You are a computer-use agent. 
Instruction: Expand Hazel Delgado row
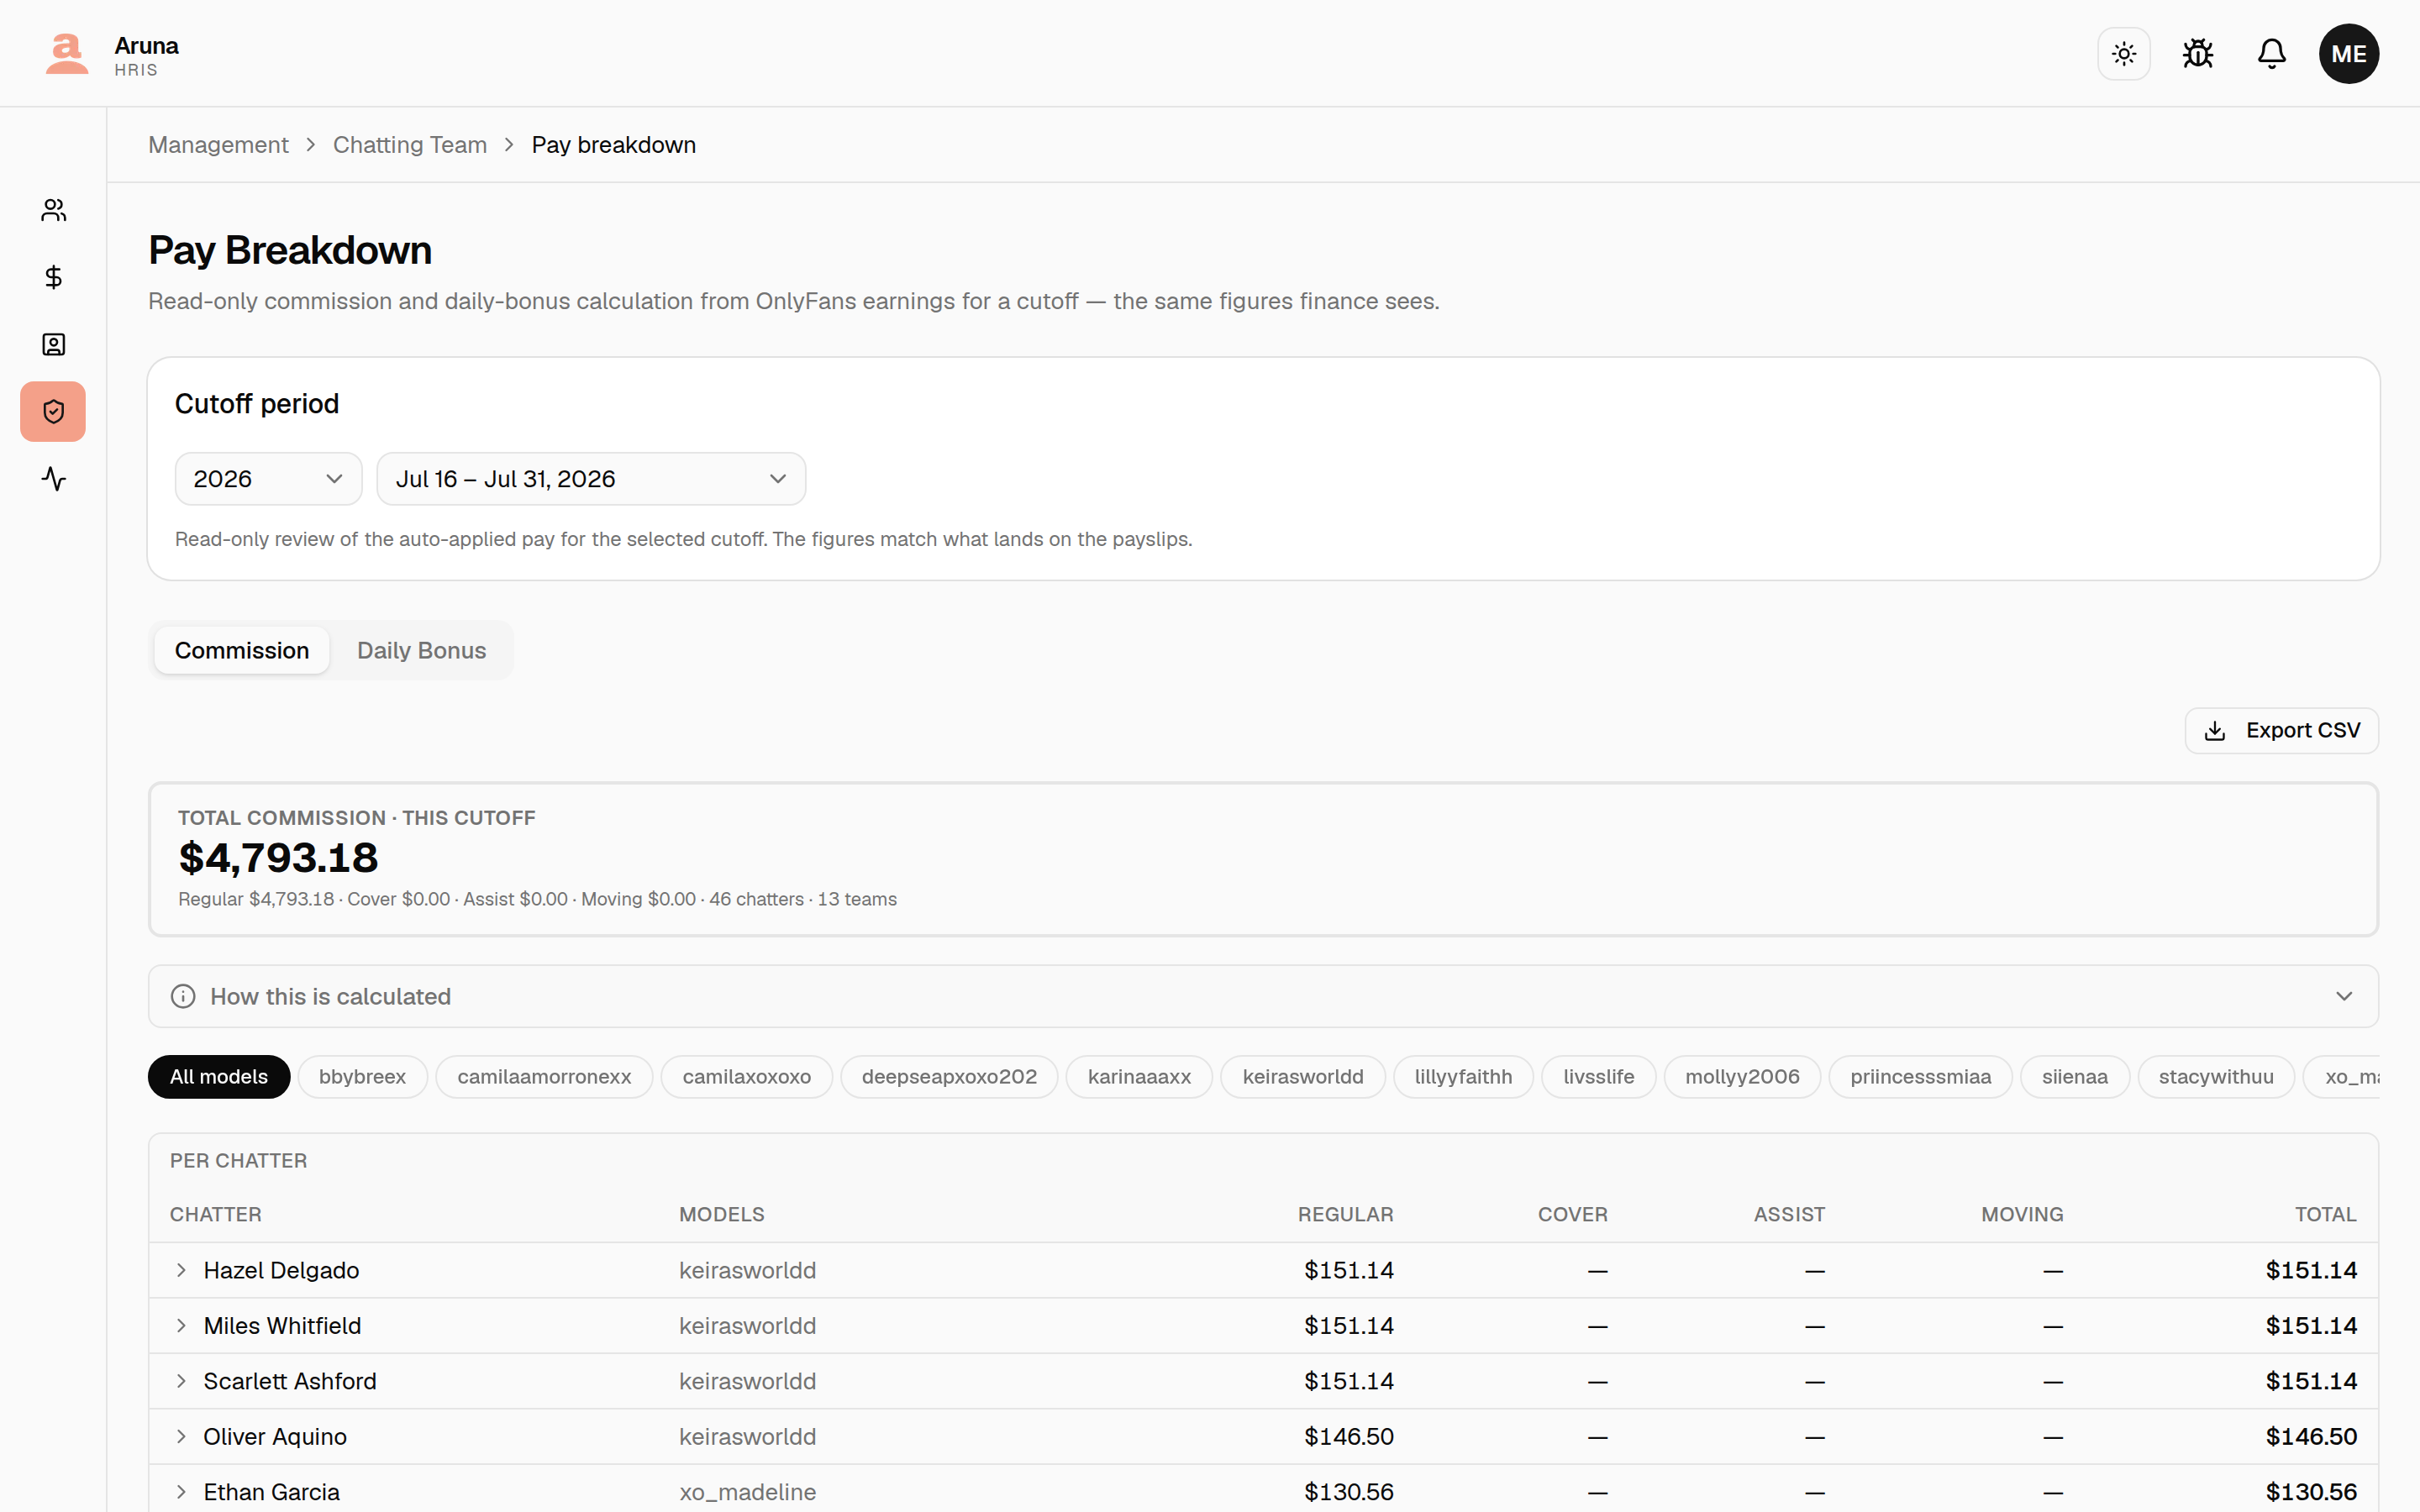point(181,1270)
